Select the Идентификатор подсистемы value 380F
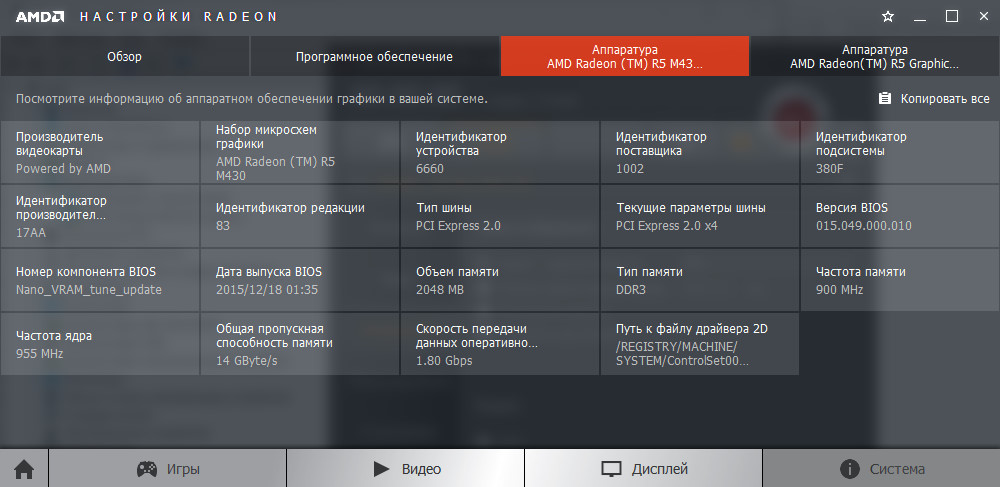The width and height of the screenshot is (1000, 487). pyautogui.click(x=830, y=169)
